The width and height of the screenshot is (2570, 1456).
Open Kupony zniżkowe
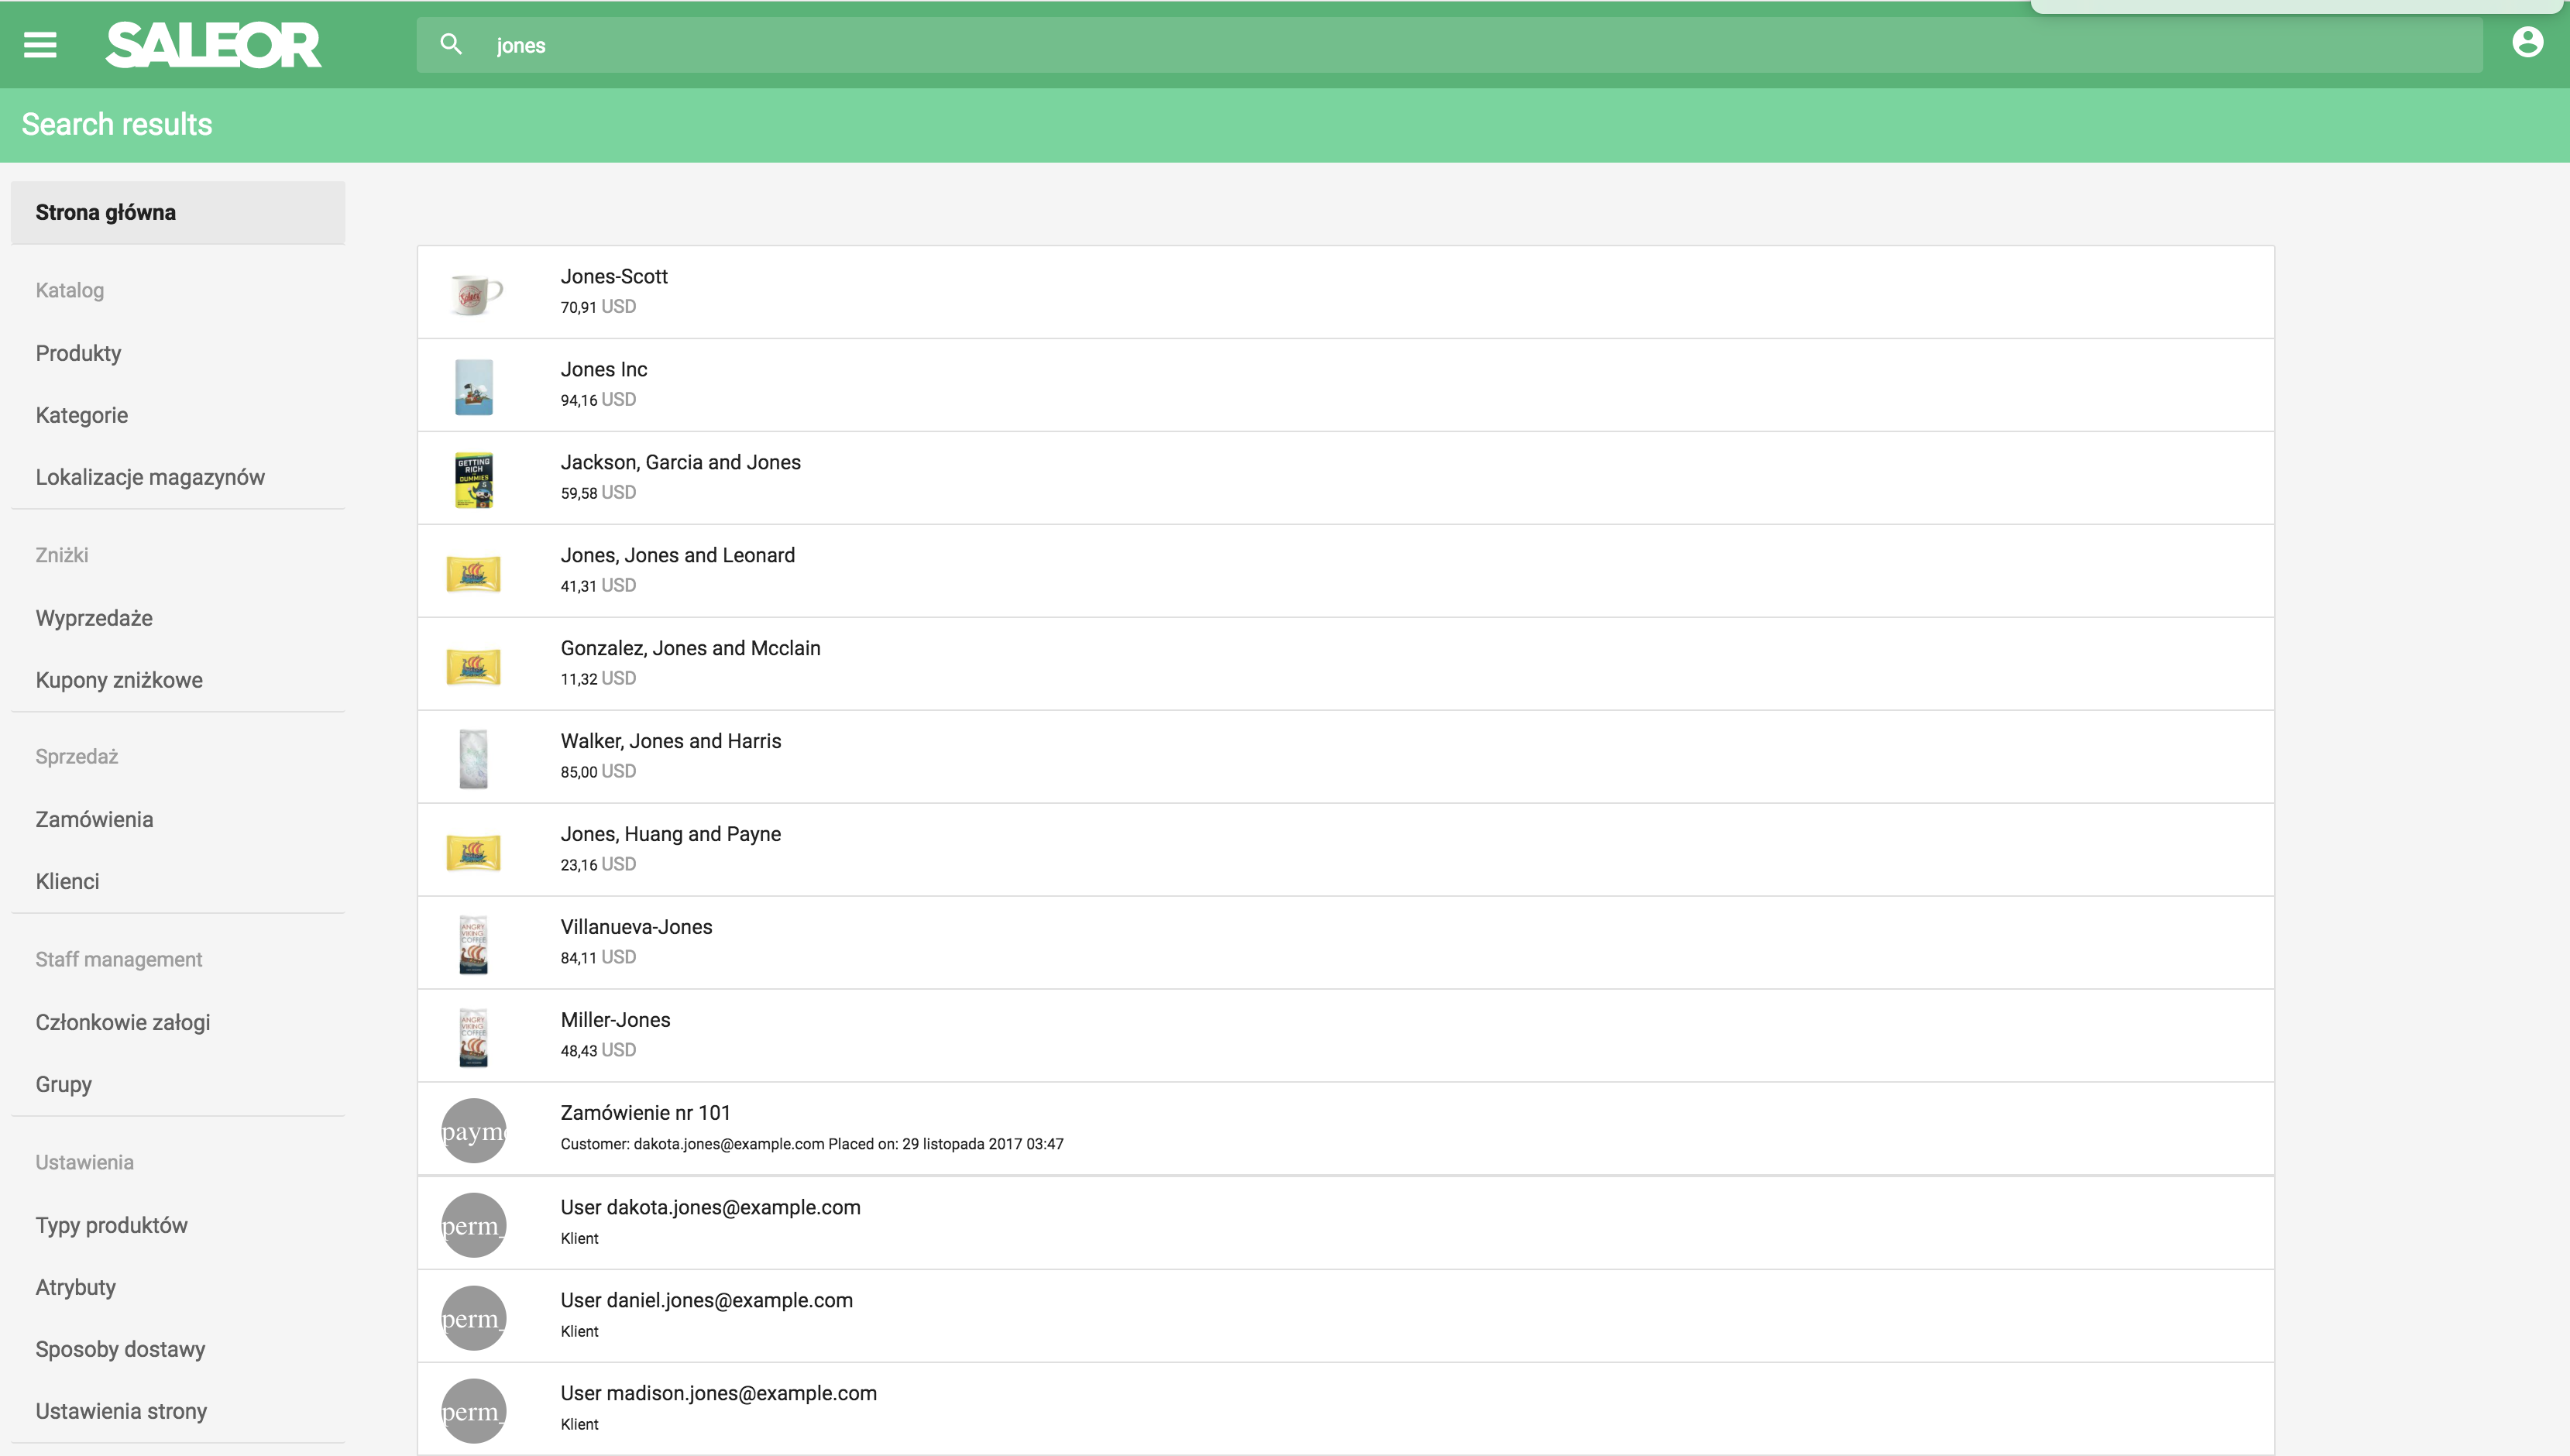[x=118, y=679]
